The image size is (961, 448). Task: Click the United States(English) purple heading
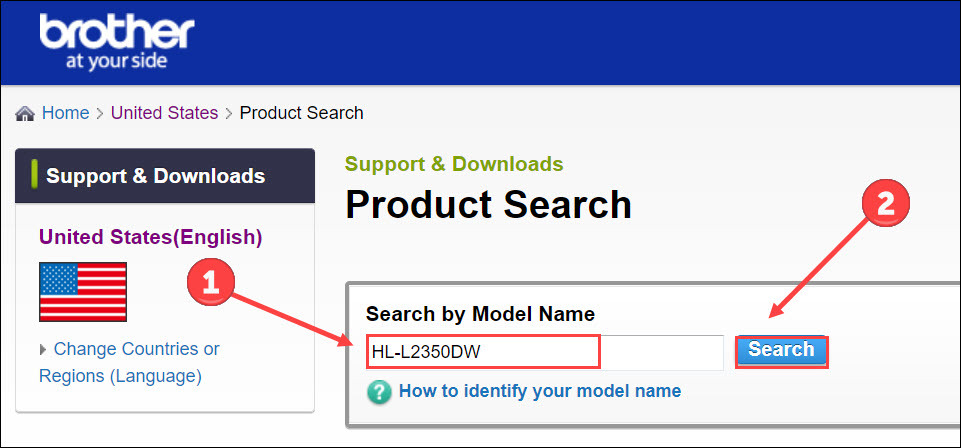[150, 237]
